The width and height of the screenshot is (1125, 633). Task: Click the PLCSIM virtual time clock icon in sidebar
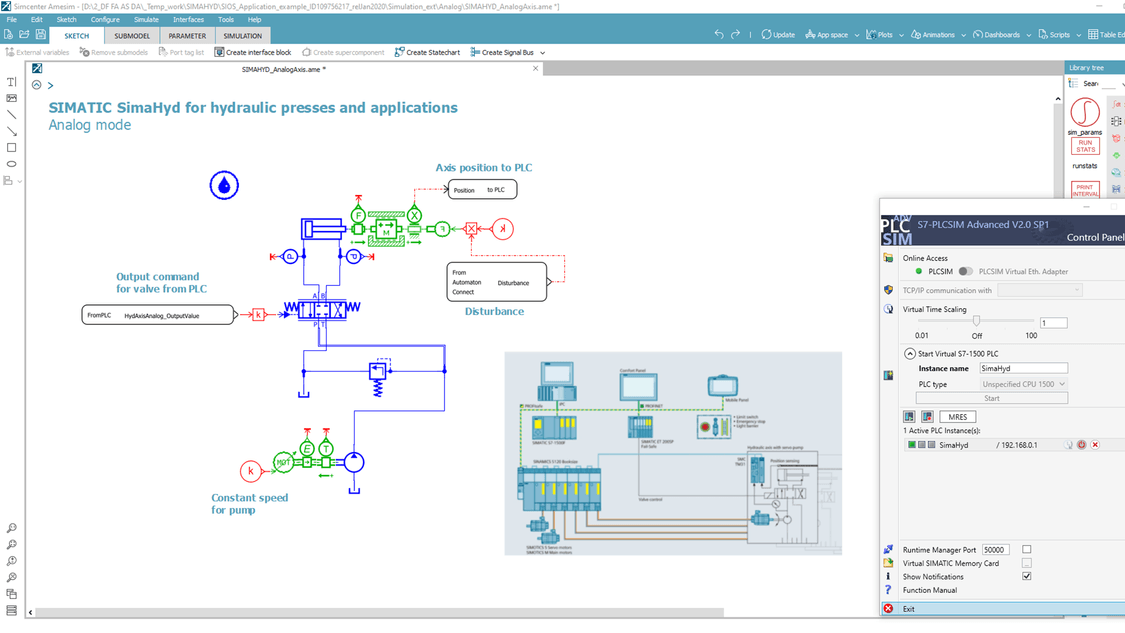pyautogui.click(x=888, y=309)
